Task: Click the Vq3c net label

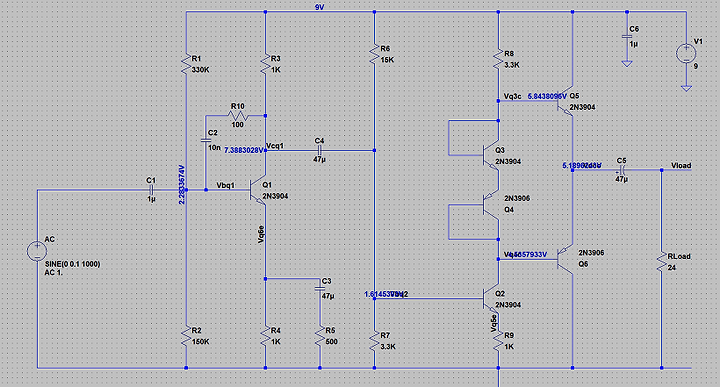Action: pyautogui.click(x=512, y=96)
